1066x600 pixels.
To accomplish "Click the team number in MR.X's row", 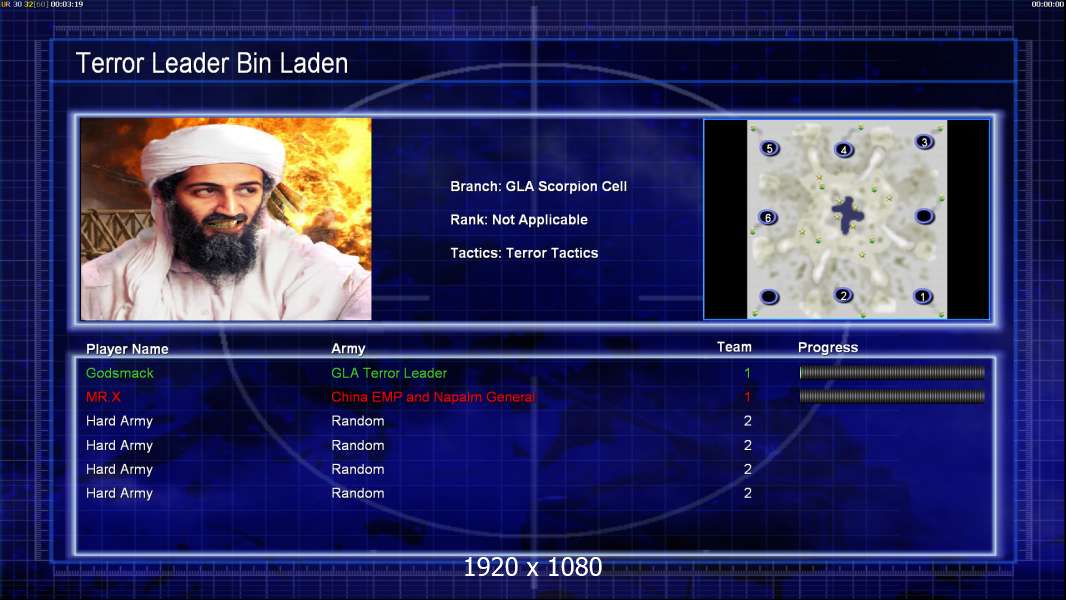I will coord(747,397).
